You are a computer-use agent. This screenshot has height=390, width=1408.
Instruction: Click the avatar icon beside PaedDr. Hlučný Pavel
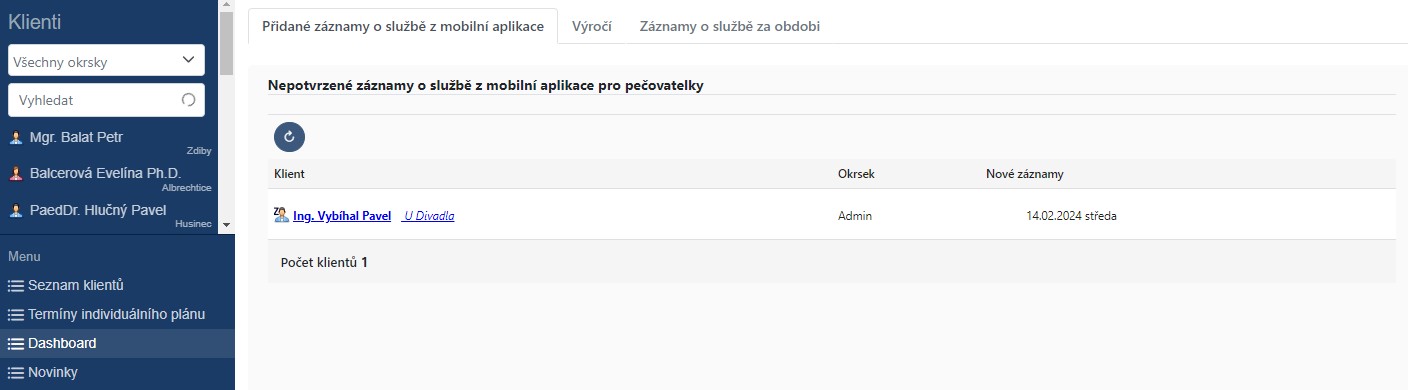coord(16,210)
